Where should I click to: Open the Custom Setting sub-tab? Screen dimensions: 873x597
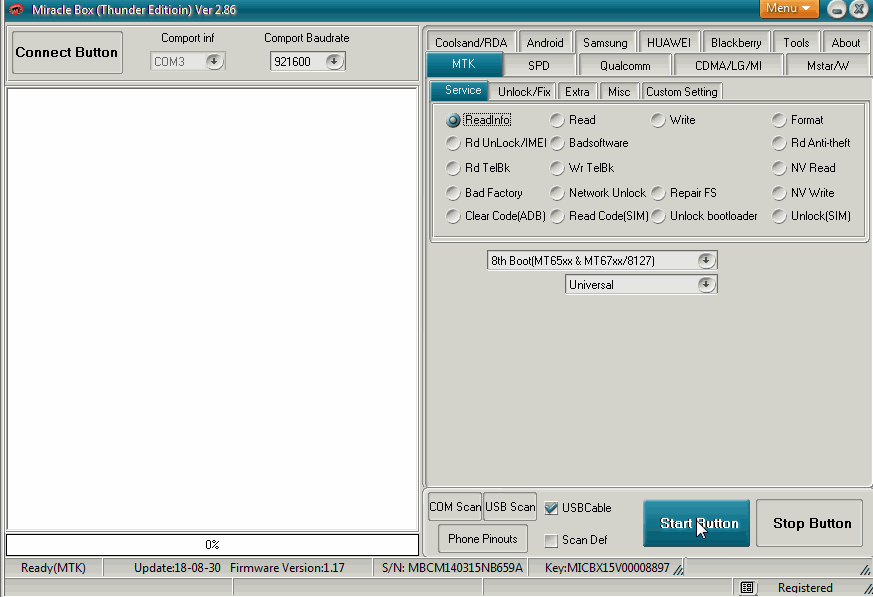tap(681, 91)
